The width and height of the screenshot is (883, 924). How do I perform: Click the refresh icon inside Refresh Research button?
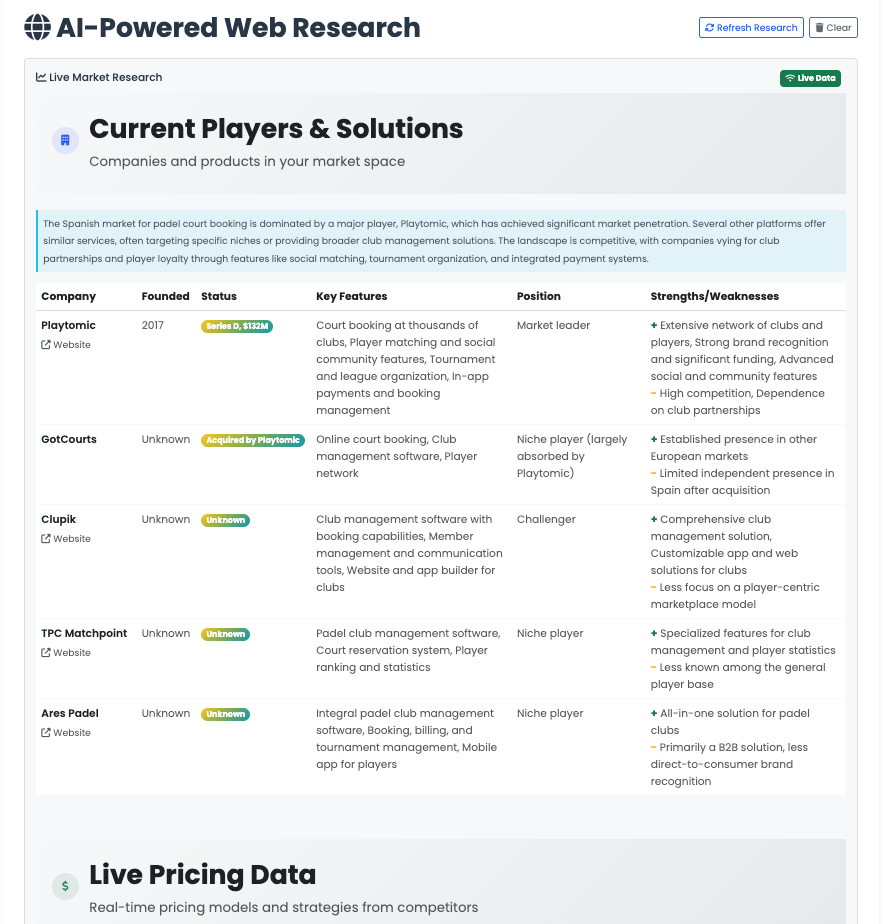point(711,27)
